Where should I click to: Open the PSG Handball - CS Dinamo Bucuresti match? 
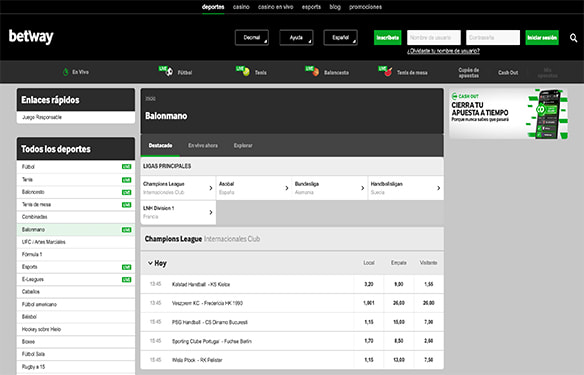click(x=210, y=322)
